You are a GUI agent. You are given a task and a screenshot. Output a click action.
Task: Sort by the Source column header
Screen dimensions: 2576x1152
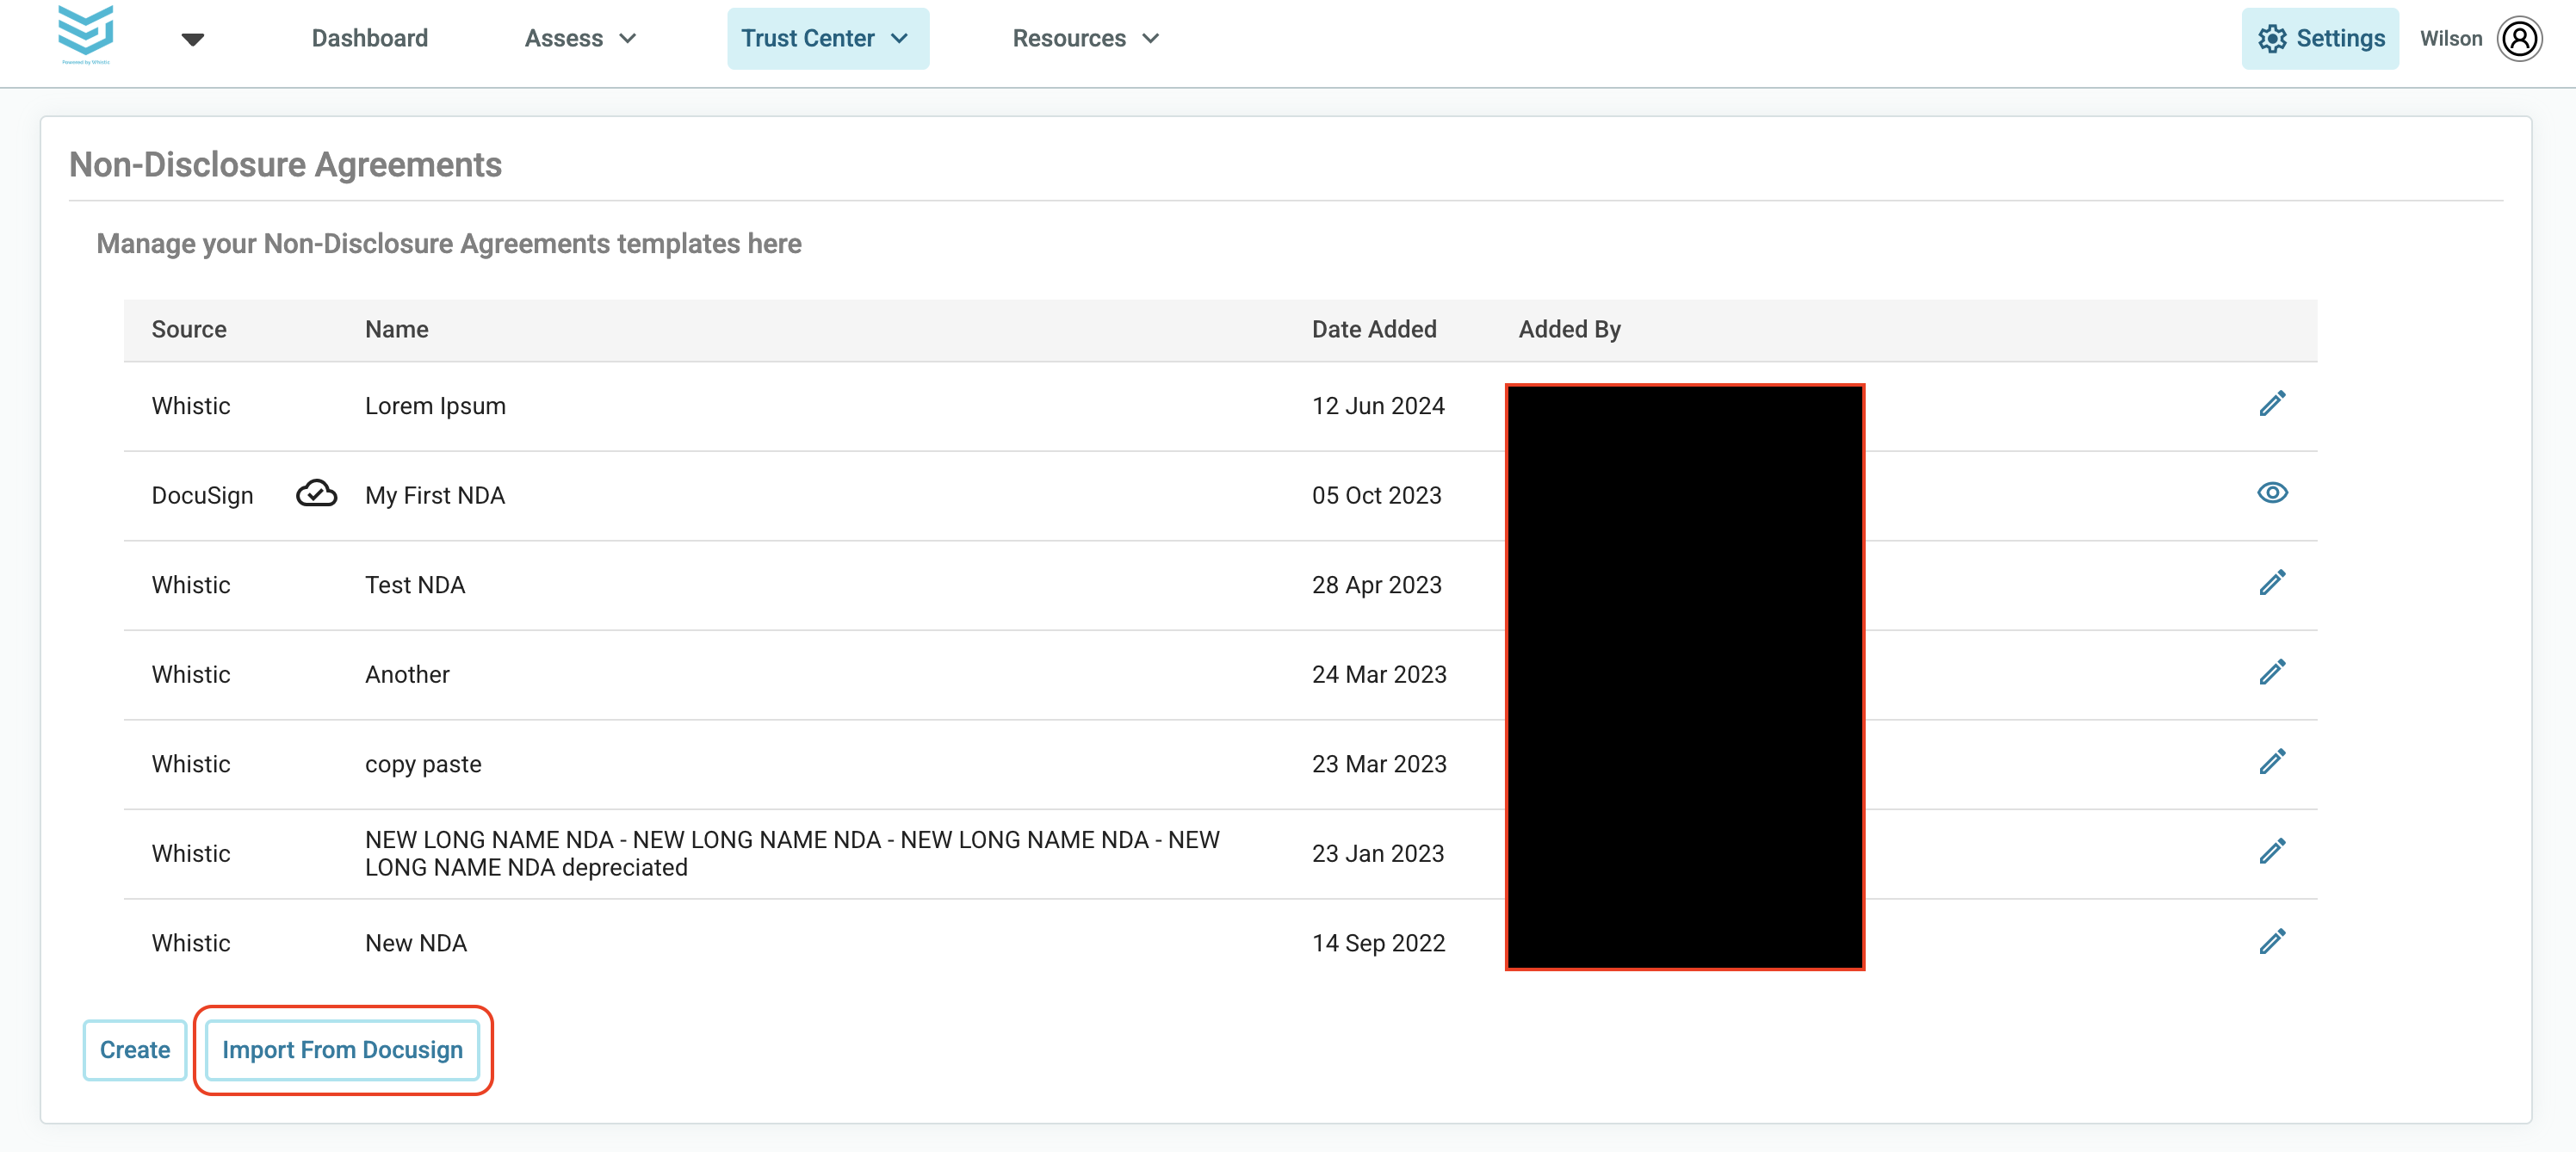(189, 329)
